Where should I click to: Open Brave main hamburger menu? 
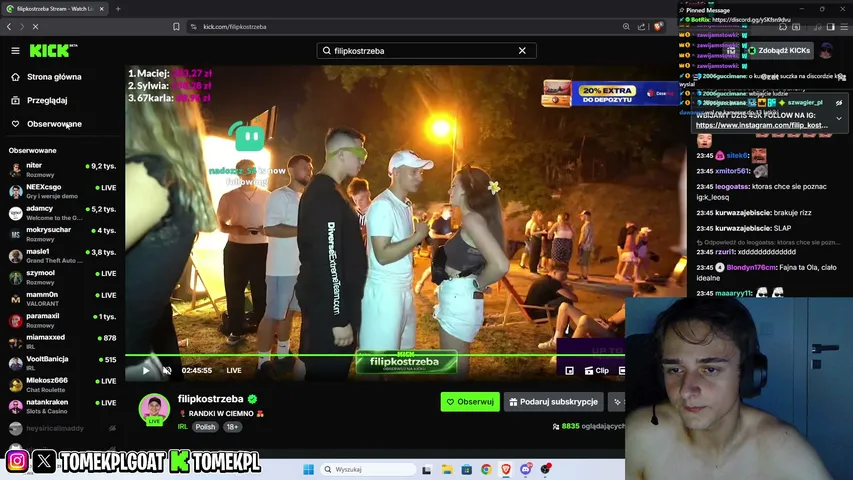pos(844,26)
